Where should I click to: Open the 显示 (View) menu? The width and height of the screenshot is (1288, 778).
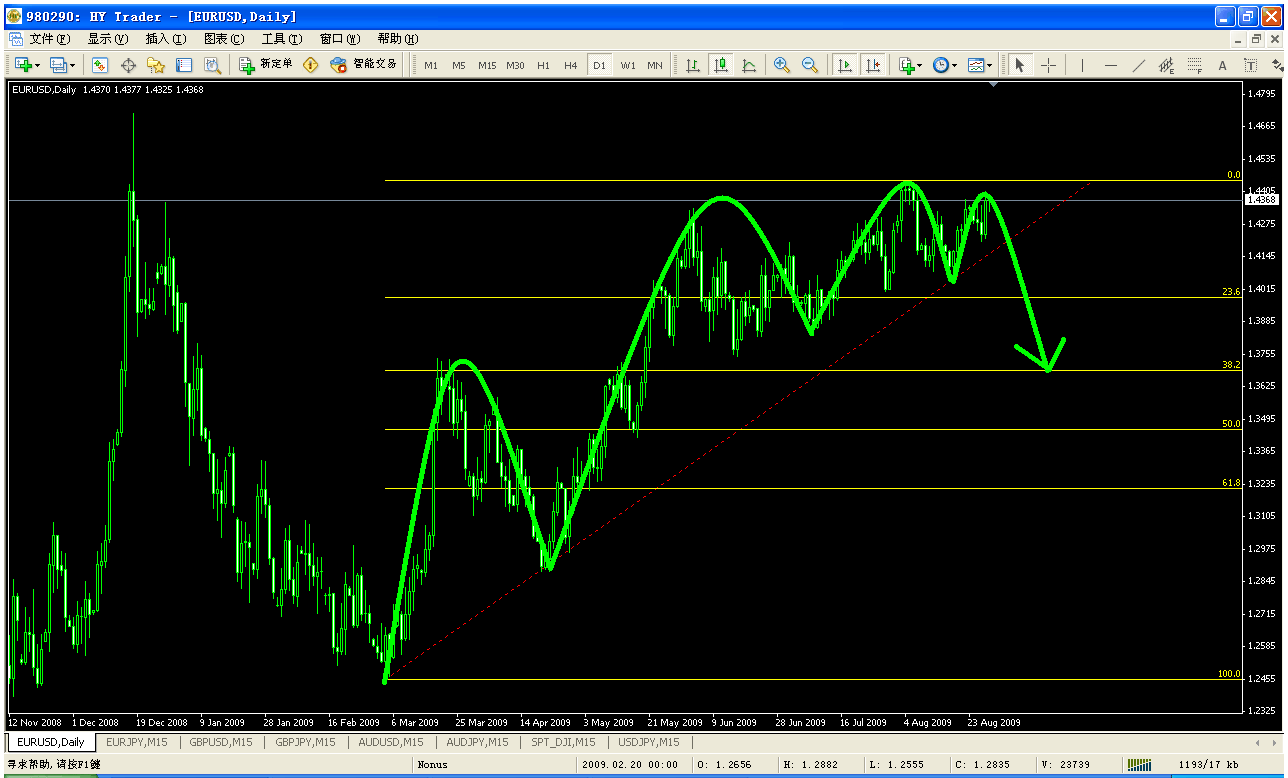point(108,39)
